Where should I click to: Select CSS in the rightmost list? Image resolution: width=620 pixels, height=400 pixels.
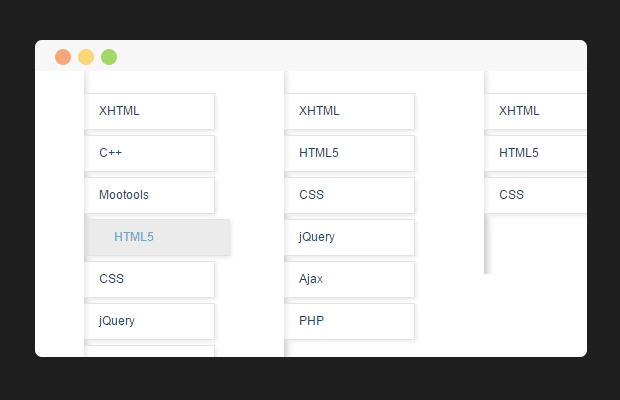click(x=536, y=195)
